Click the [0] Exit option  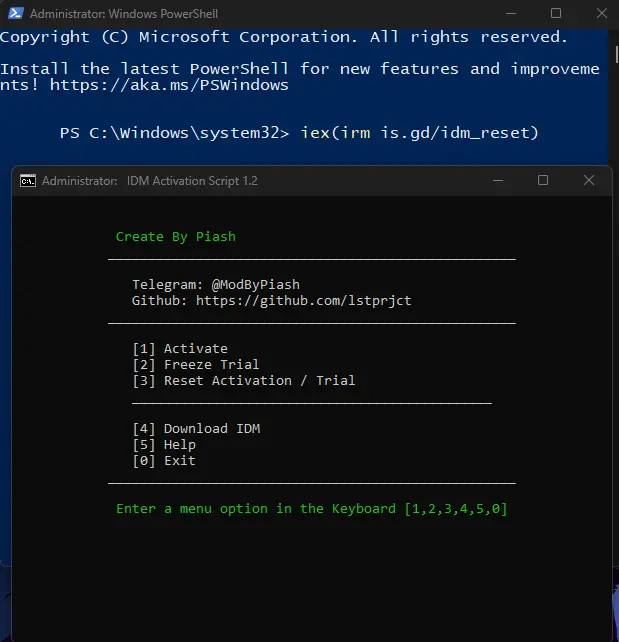click(164, 461)
